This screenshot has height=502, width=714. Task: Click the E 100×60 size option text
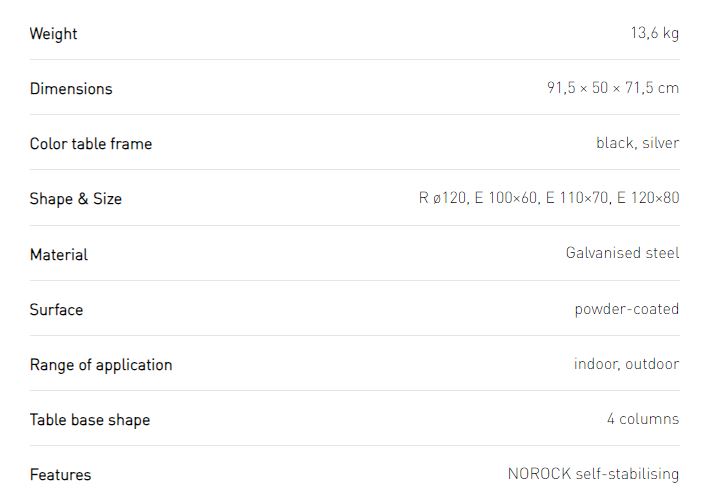(x=506, y=198)
